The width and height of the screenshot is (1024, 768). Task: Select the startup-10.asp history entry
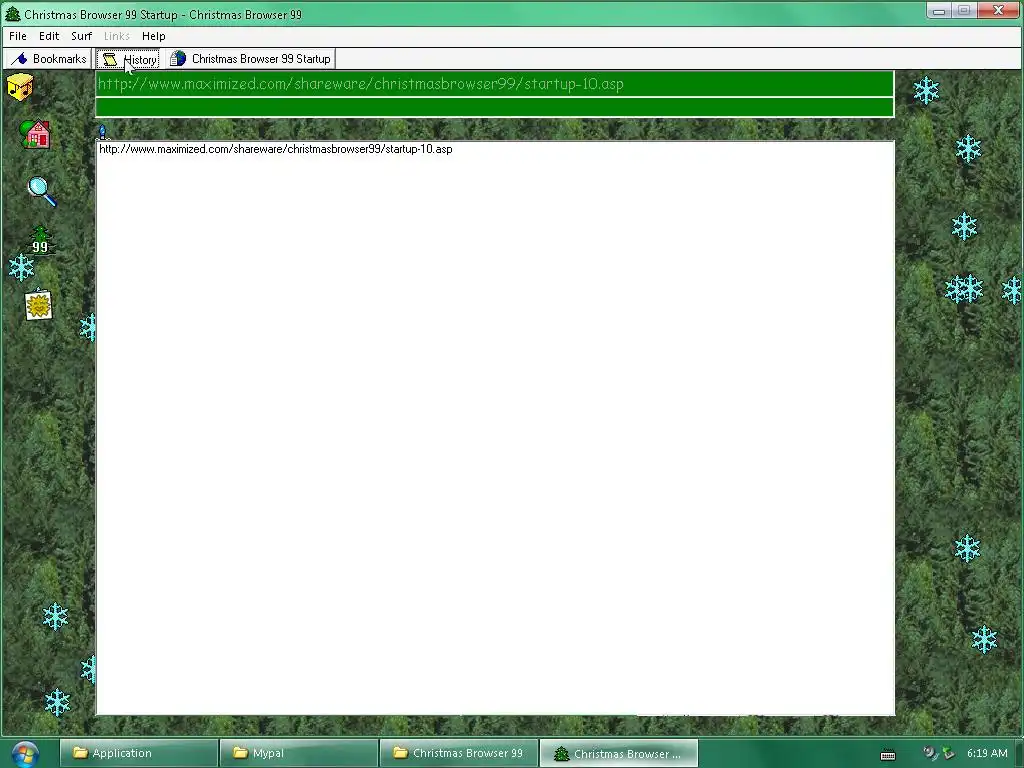tap(276, 149)
